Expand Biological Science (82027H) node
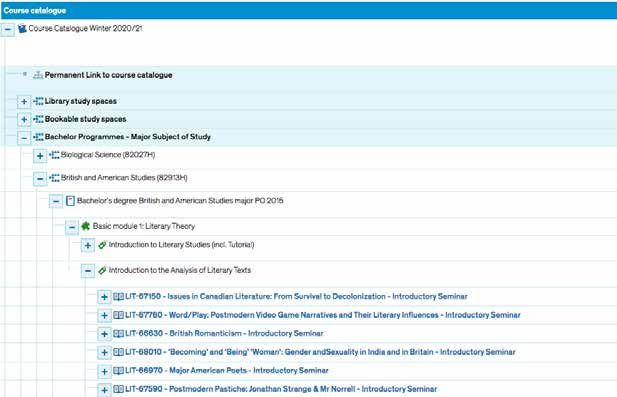 tap(40, 156)
